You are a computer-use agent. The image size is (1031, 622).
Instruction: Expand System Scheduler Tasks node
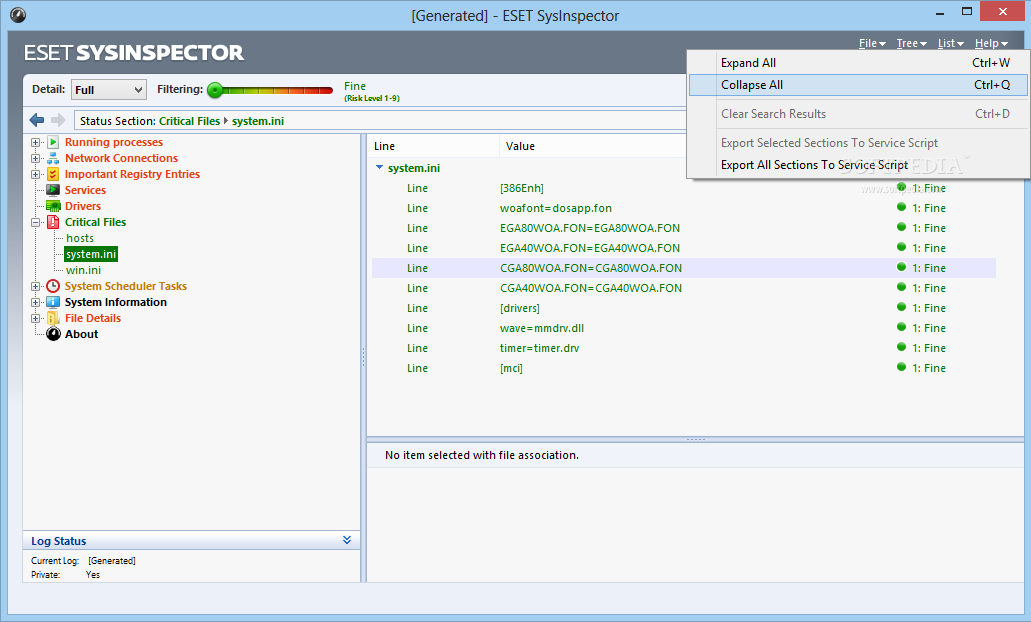pos(36,286)
